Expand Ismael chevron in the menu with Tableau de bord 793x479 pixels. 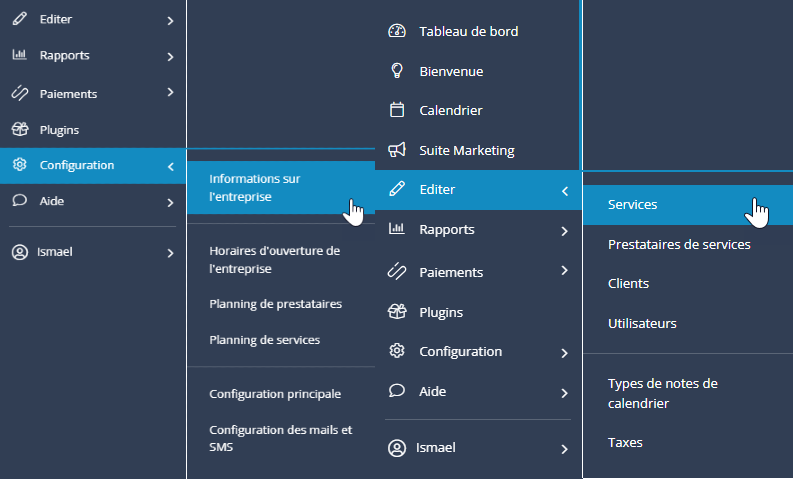pyautogui.click(x=564, y=449)
